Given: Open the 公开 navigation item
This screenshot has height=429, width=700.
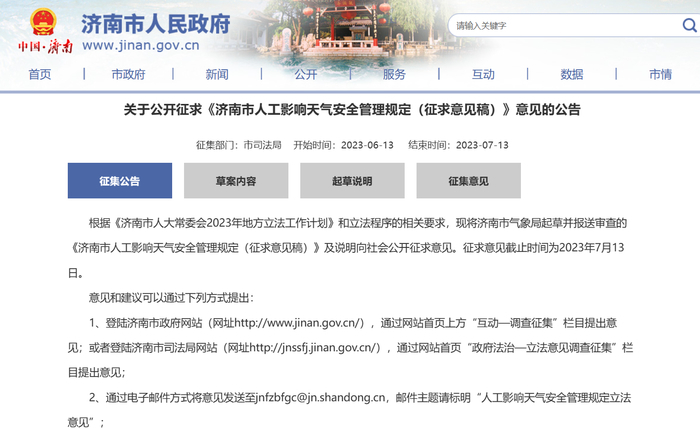Looking at the screenshot, I should click(306, 74).
